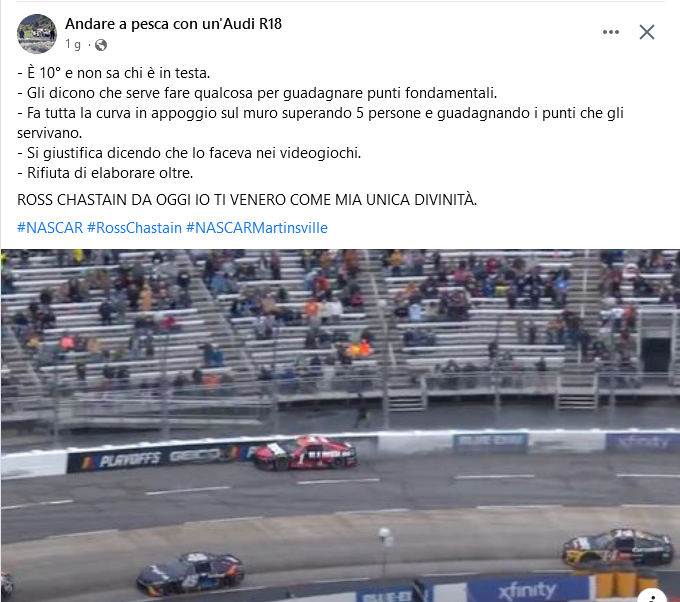Open the page's round profile picture
This screenshot has width=680, height=602.
37,34
